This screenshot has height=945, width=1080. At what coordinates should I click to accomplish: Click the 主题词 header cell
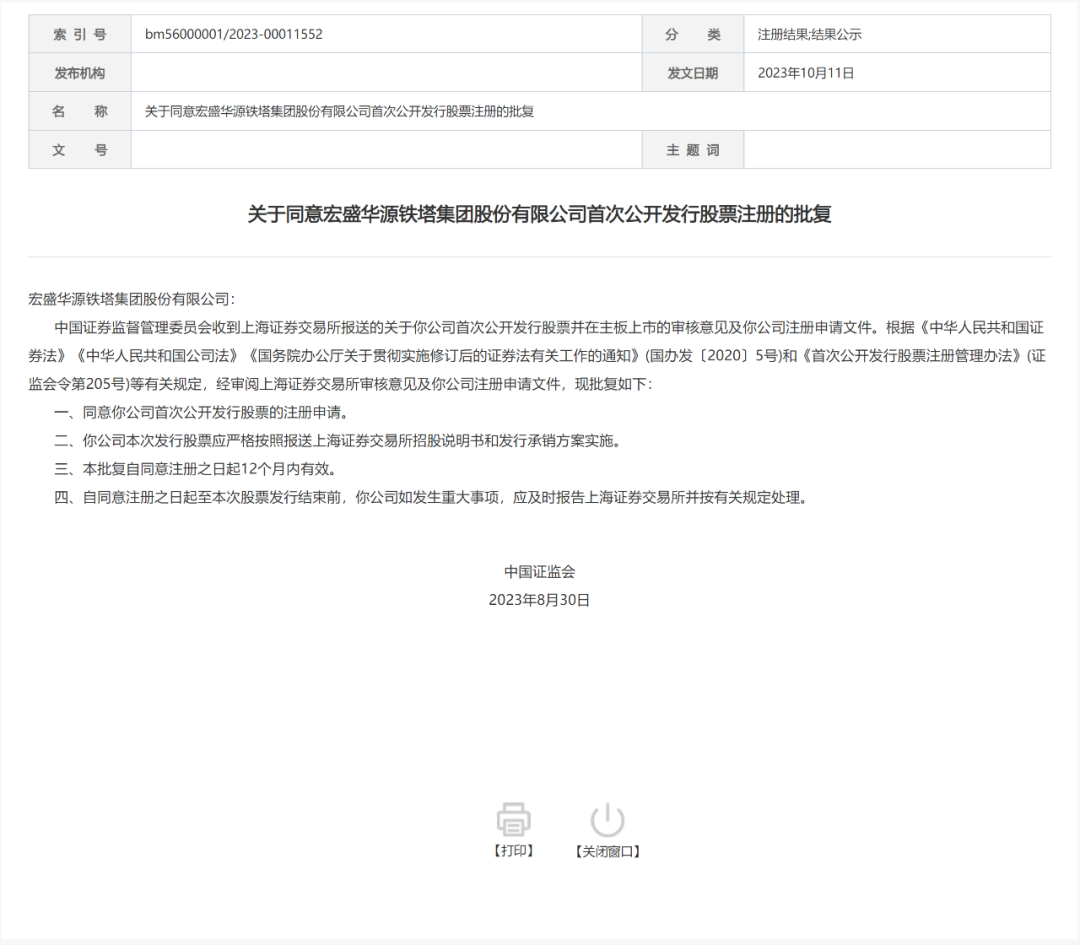pos(693,150)
